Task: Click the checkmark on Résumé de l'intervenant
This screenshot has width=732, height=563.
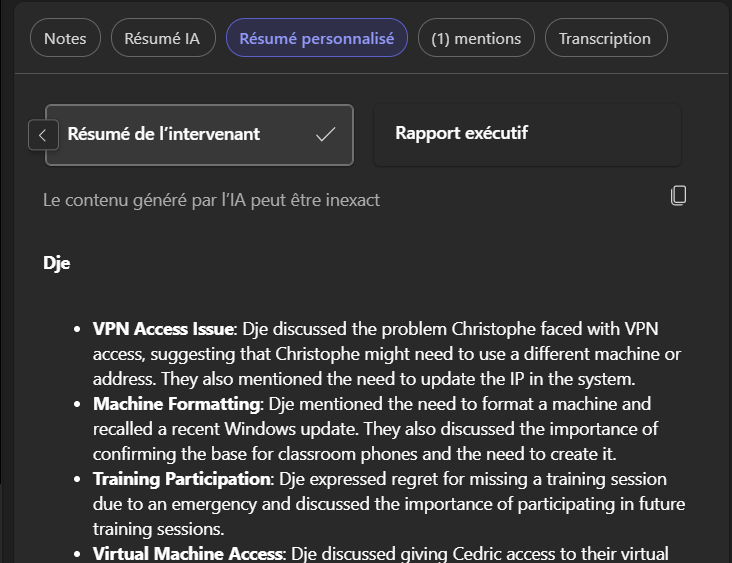Action: (x=325, y=134)
